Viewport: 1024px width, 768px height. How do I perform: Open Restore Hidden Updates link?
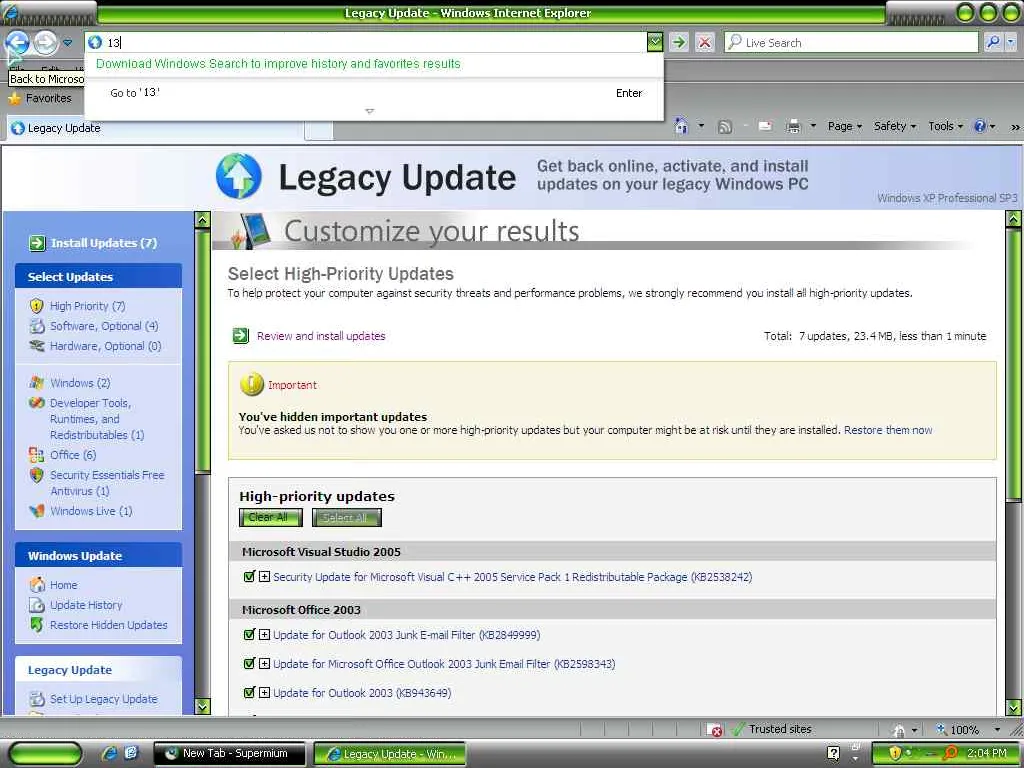pyautogui.click(x=108, y=625)
